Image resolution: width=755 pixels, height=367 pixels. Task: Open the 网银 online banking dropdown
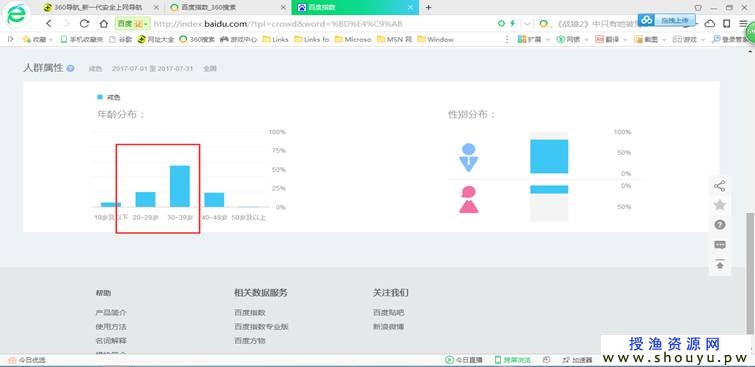[x=572, y=39]
